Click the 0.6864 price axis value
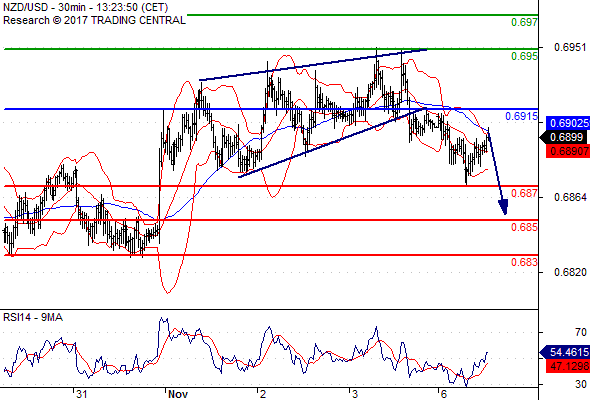Screen dimensions: 590x400 click(570, 197)
